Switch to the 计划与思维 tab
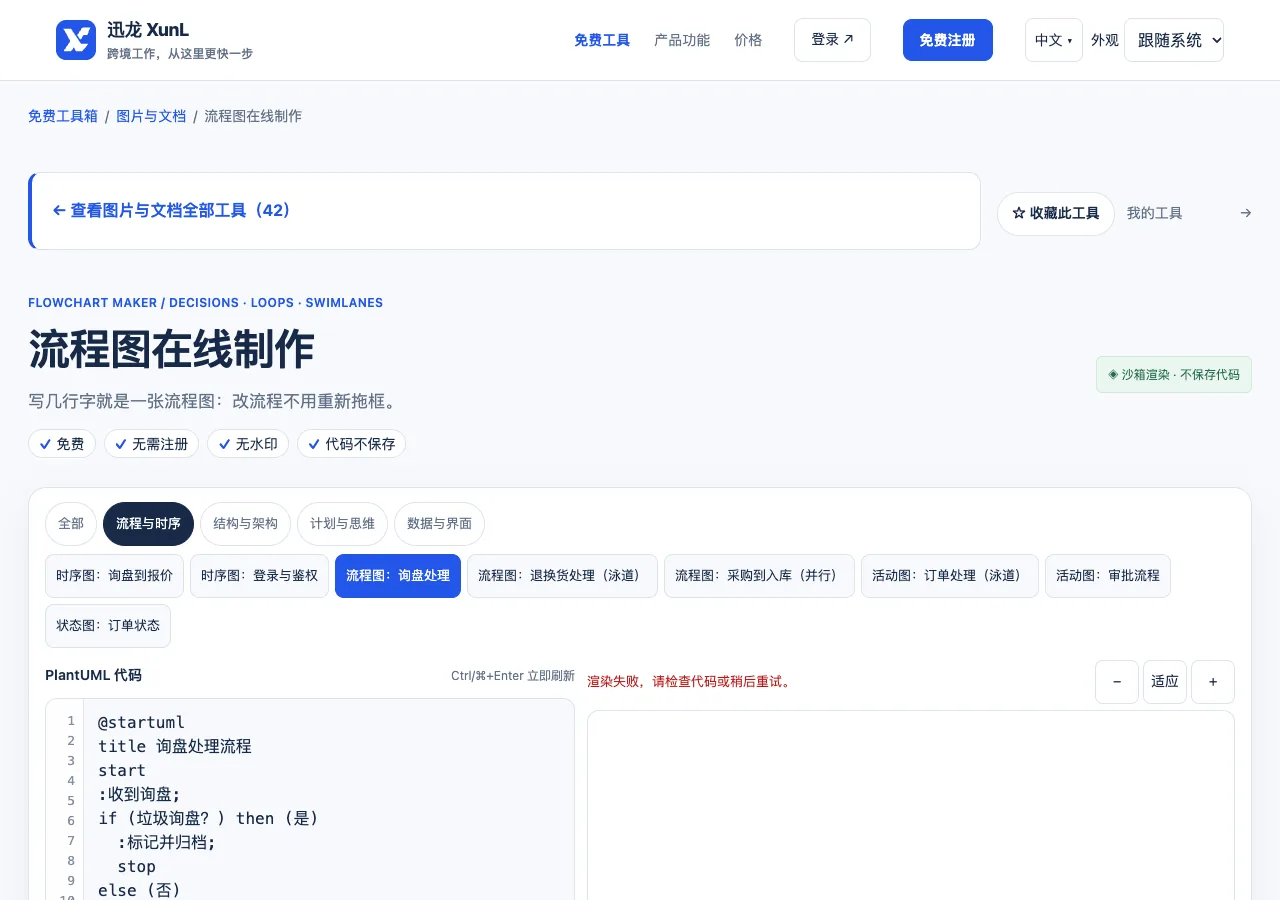Image resolution: width=1280 pixels, height=900 pixels. click(342, 524)
